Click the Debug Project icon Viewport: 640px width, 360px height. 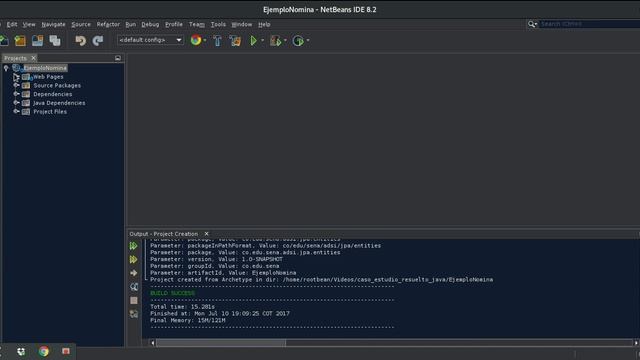[276, 40]
